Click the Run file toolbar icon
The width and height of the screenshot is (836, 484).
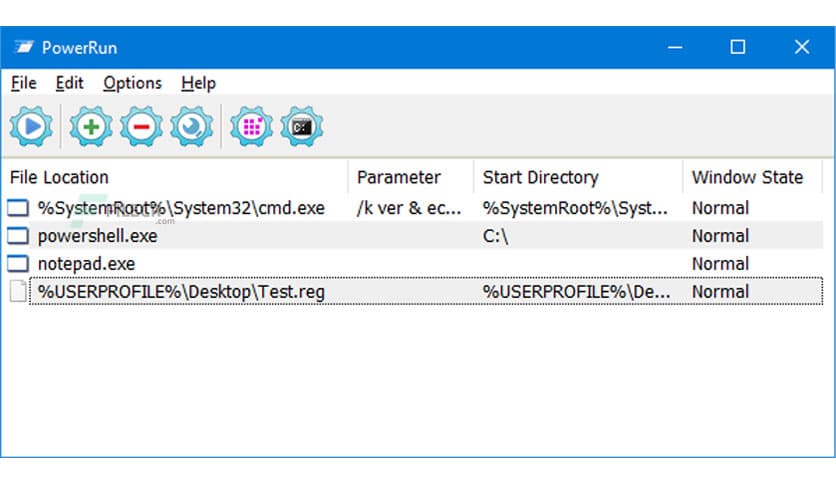(31, 126)
